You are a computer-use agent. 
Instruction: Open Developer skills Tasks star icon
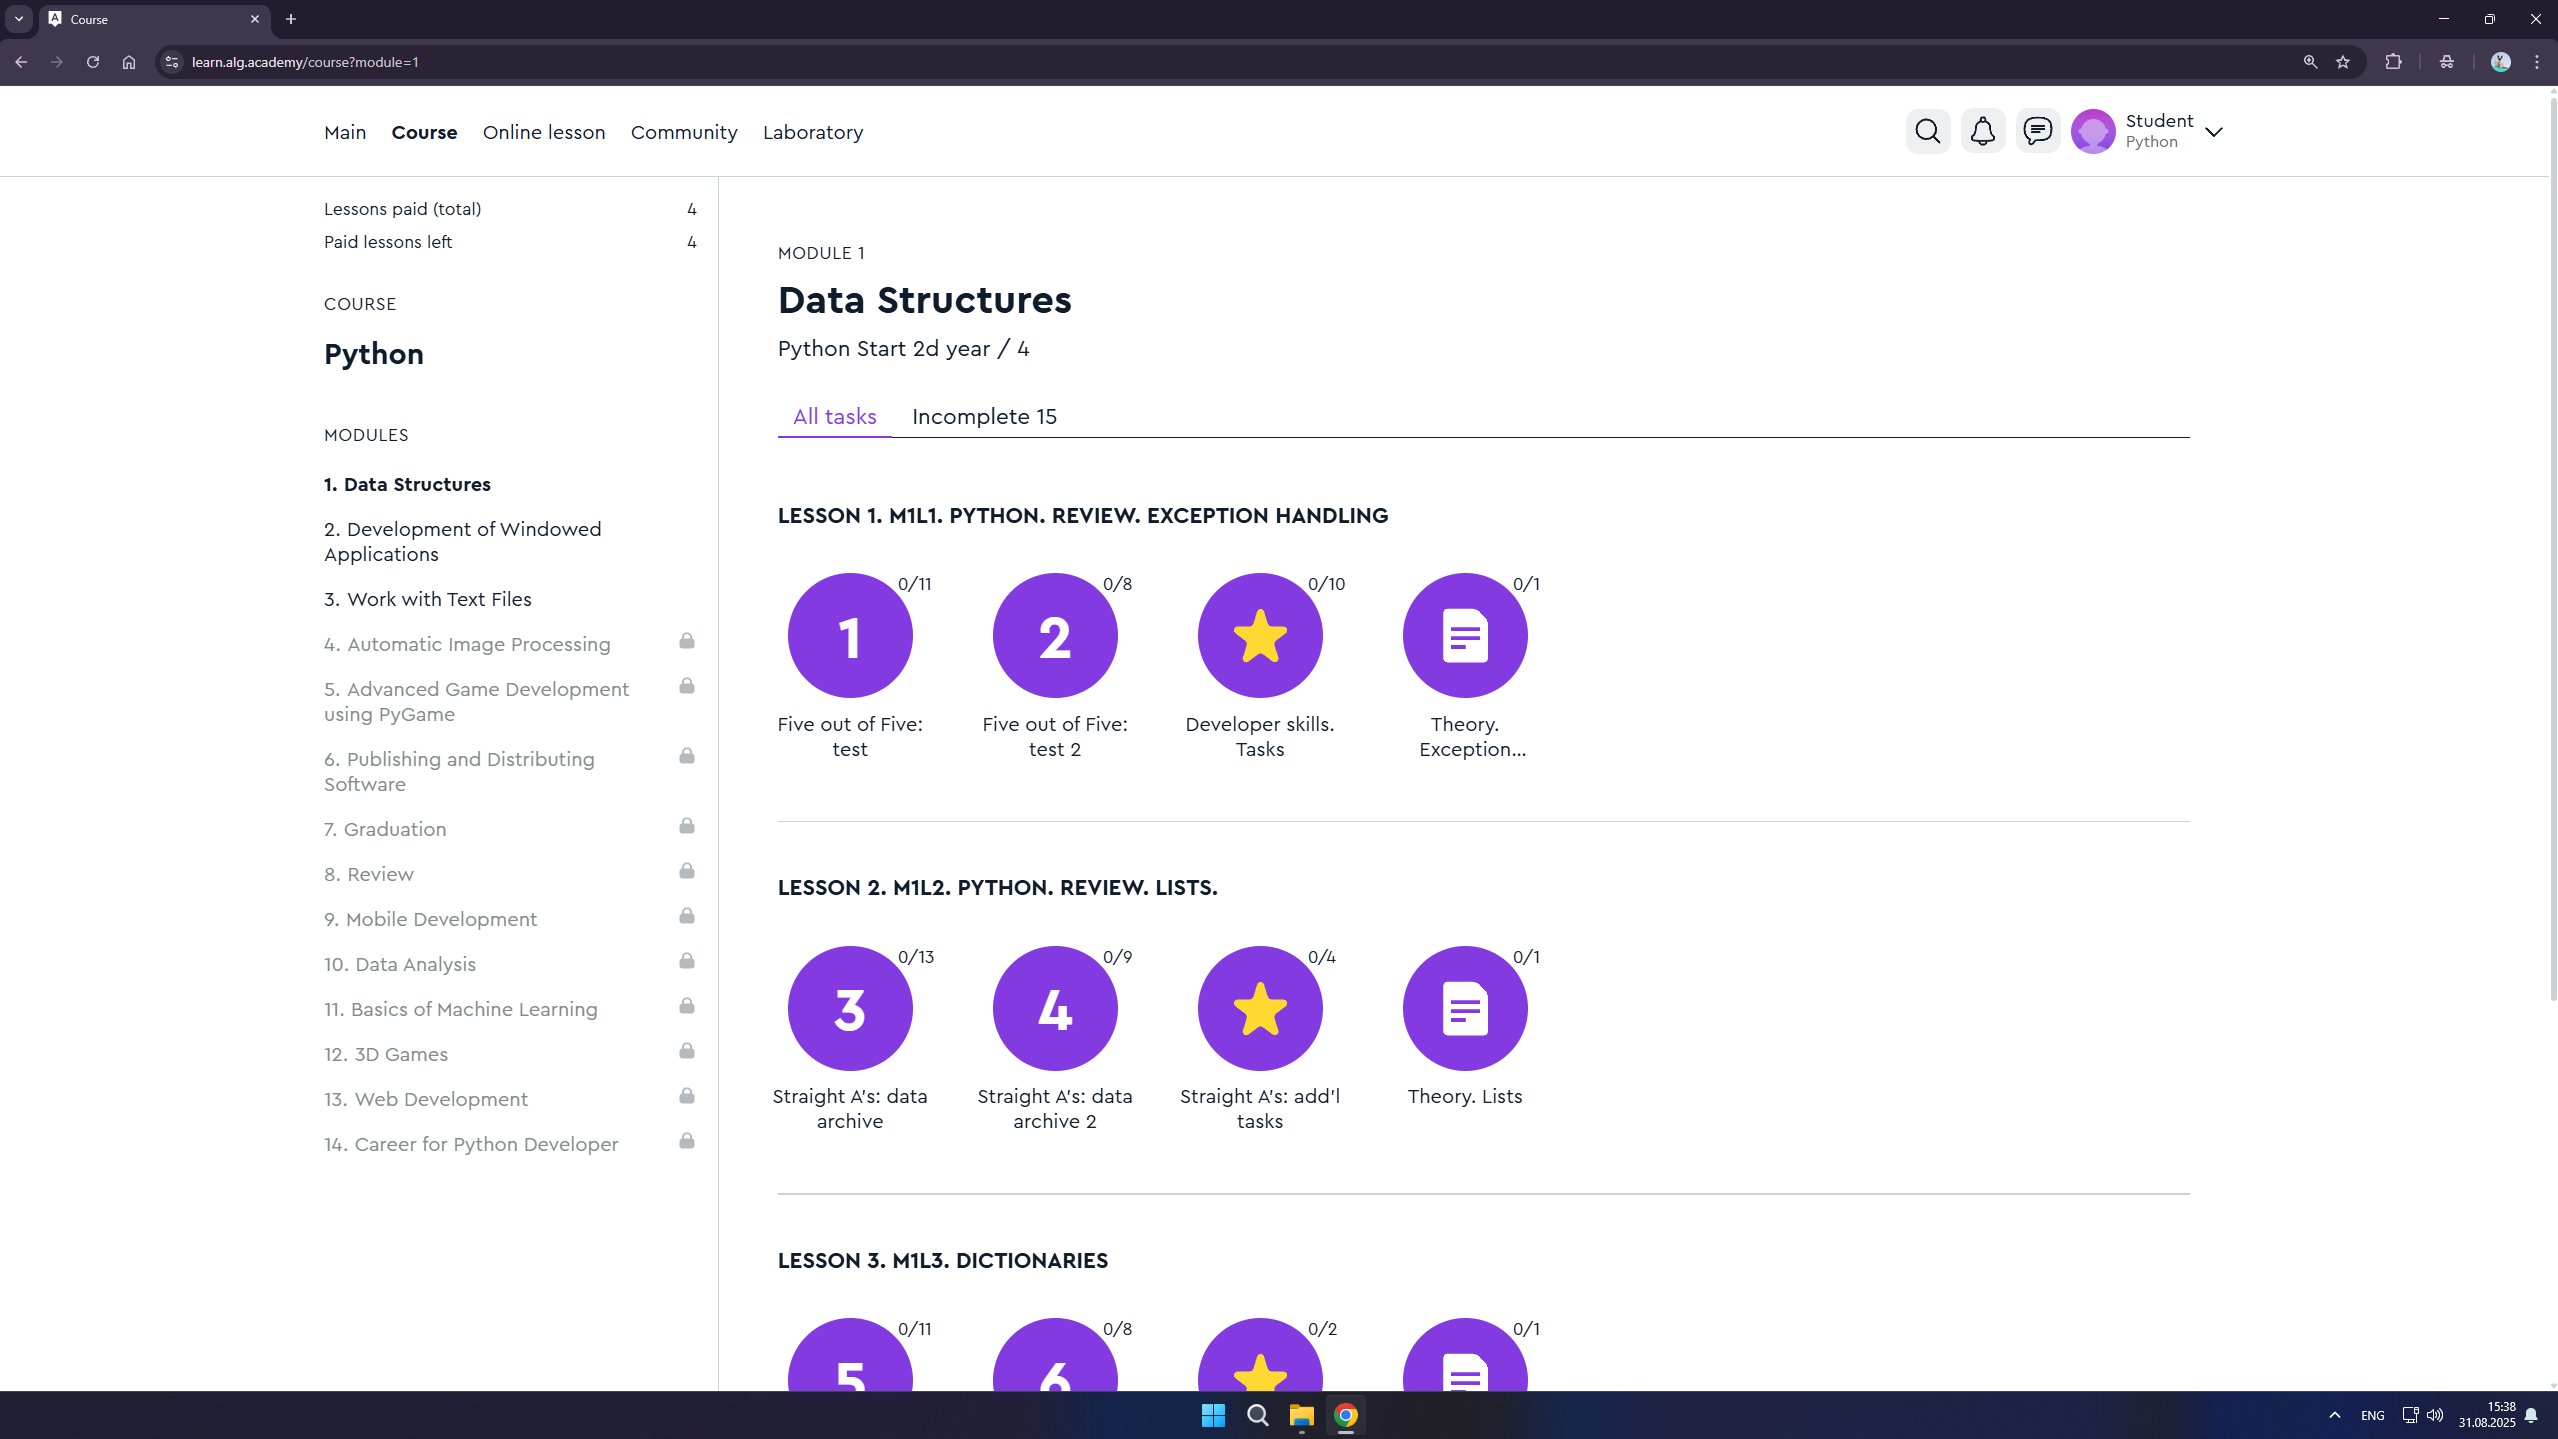click(1260, 636)
